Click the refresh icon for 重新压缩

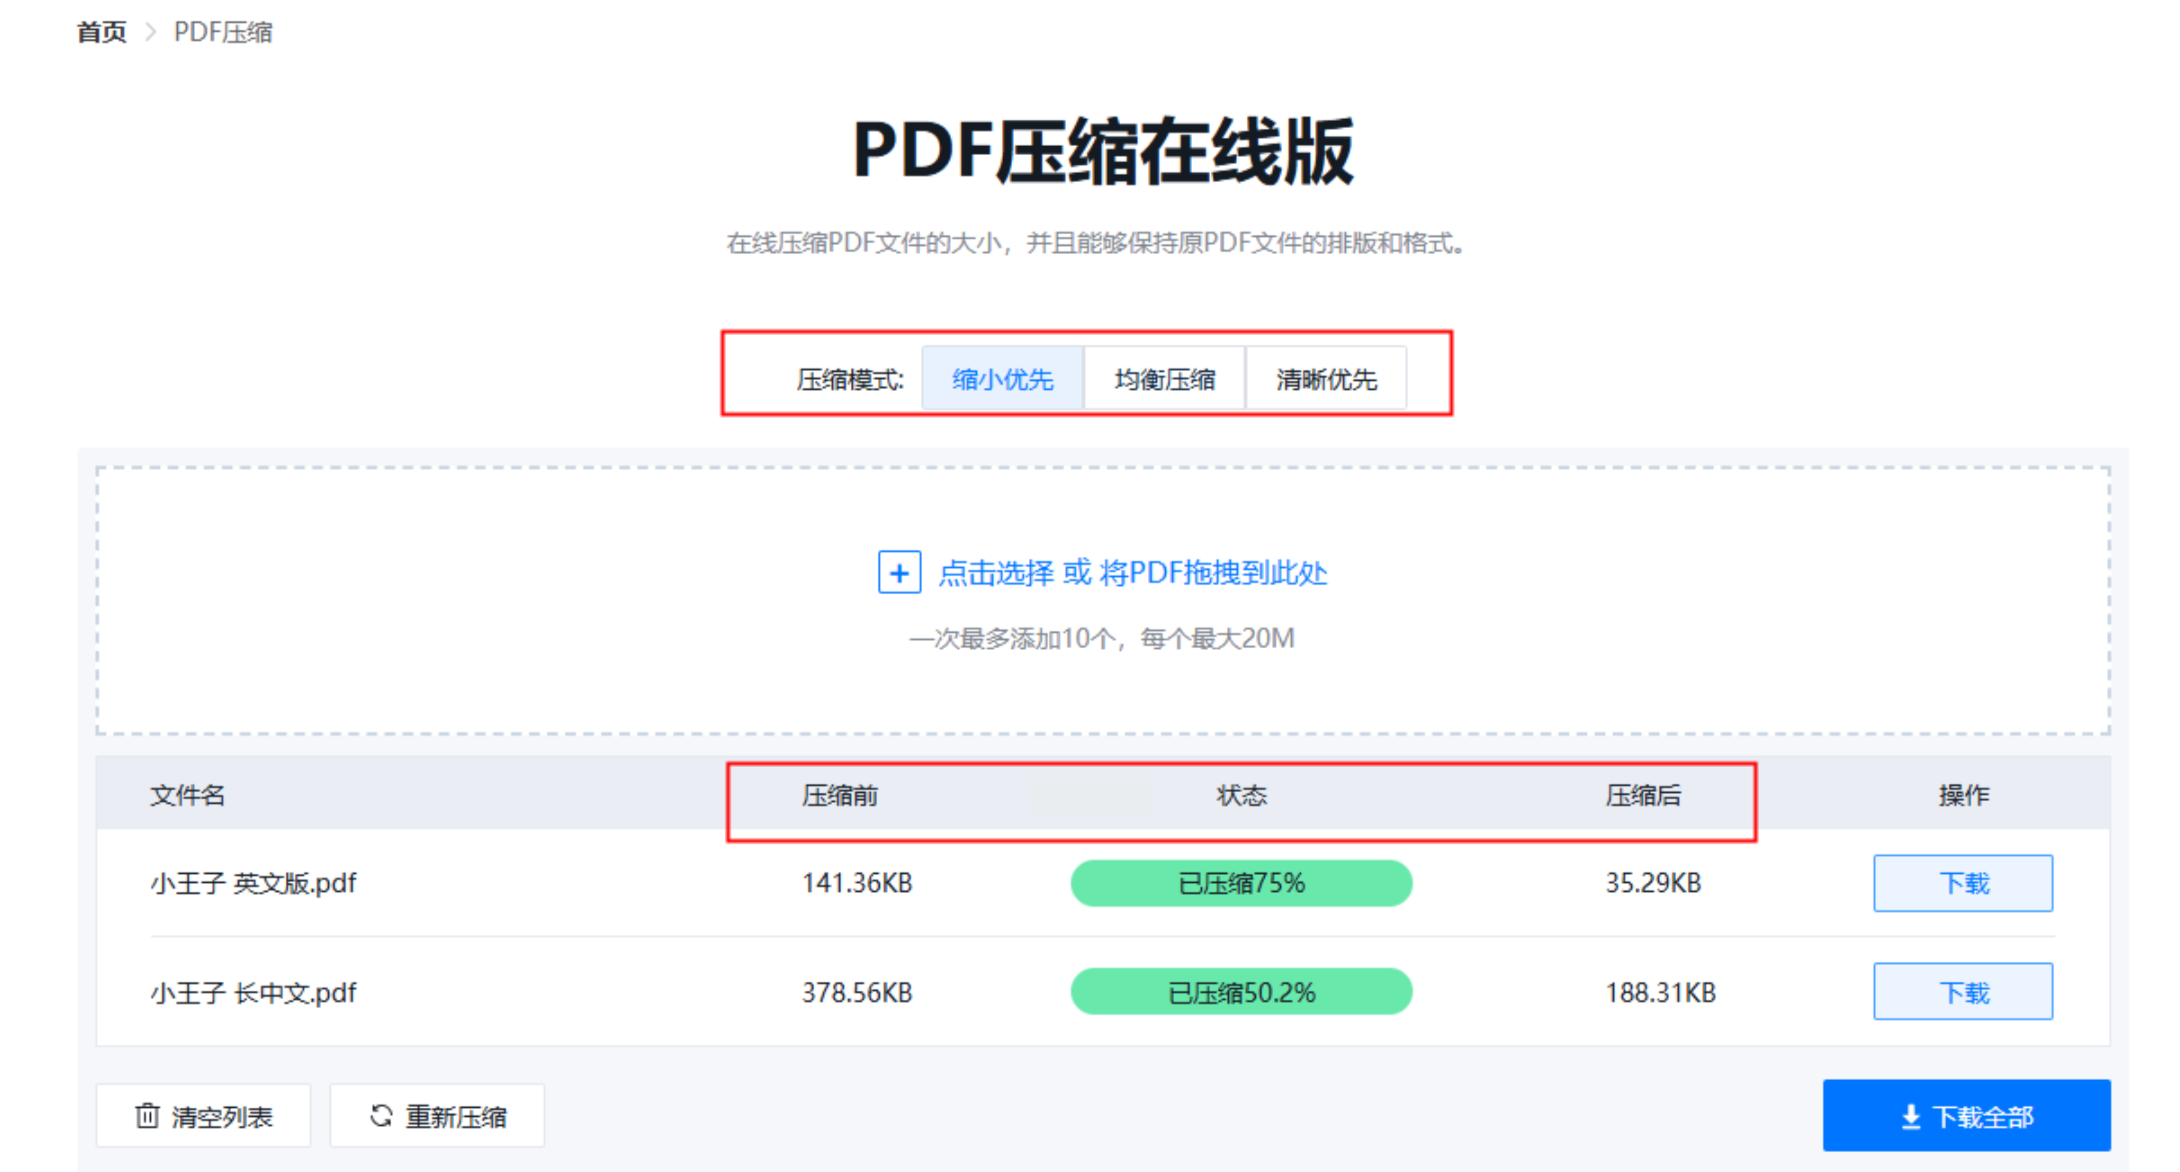click(x=381, y=1115)
